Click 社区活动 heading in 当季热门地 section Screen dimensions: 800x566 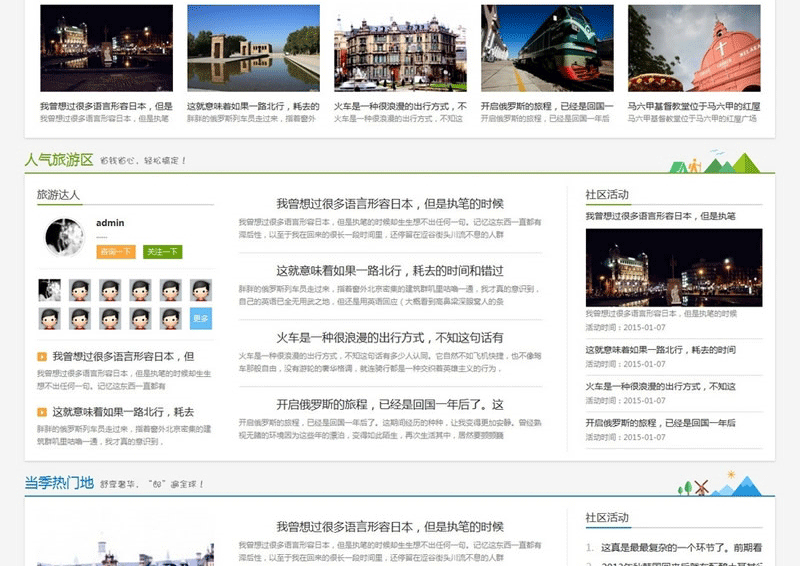(x=607, y=518)
